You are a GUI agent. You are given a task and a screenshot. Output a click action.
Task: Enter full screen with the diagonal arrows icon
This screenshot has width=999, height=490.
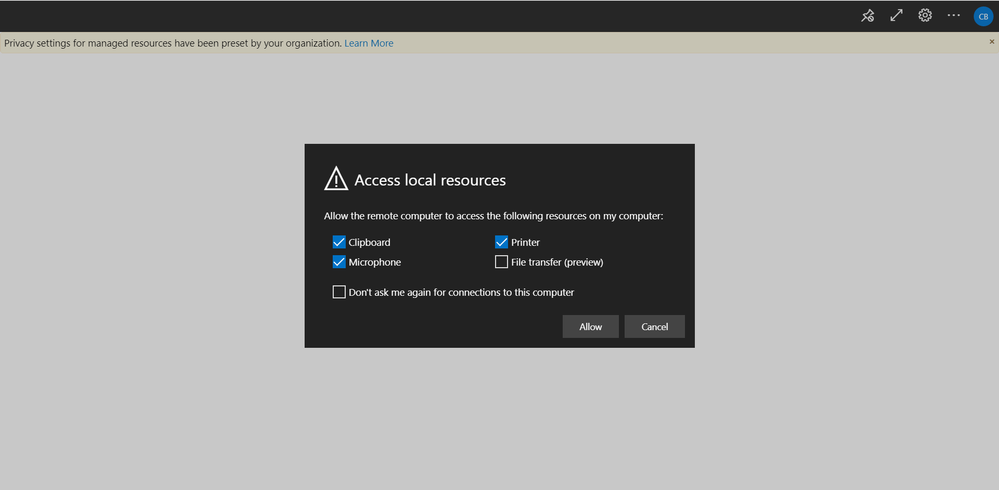896,16
